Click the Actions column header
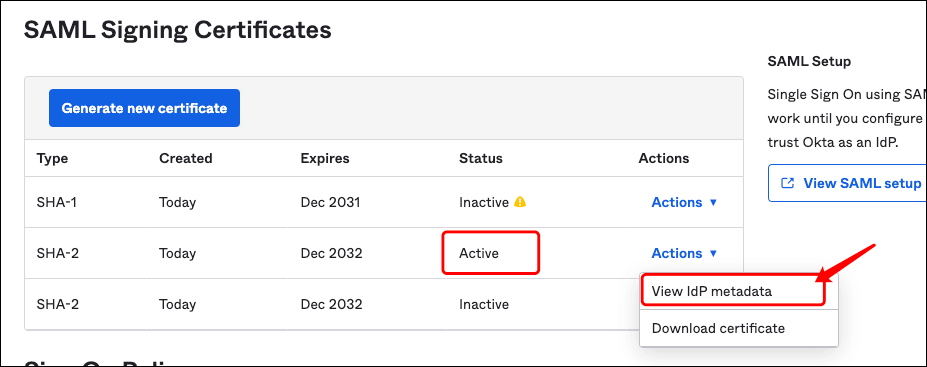 point(664,158)
